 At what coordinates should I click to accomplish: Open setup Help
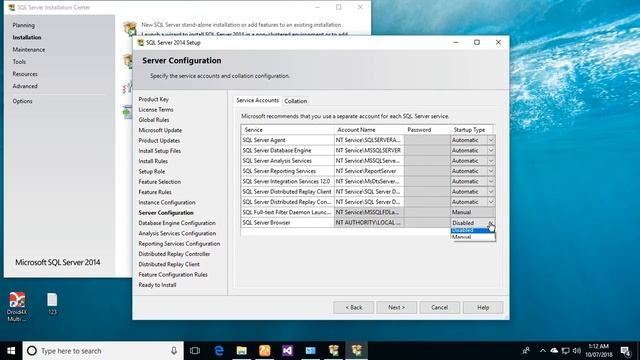point(483,307)
